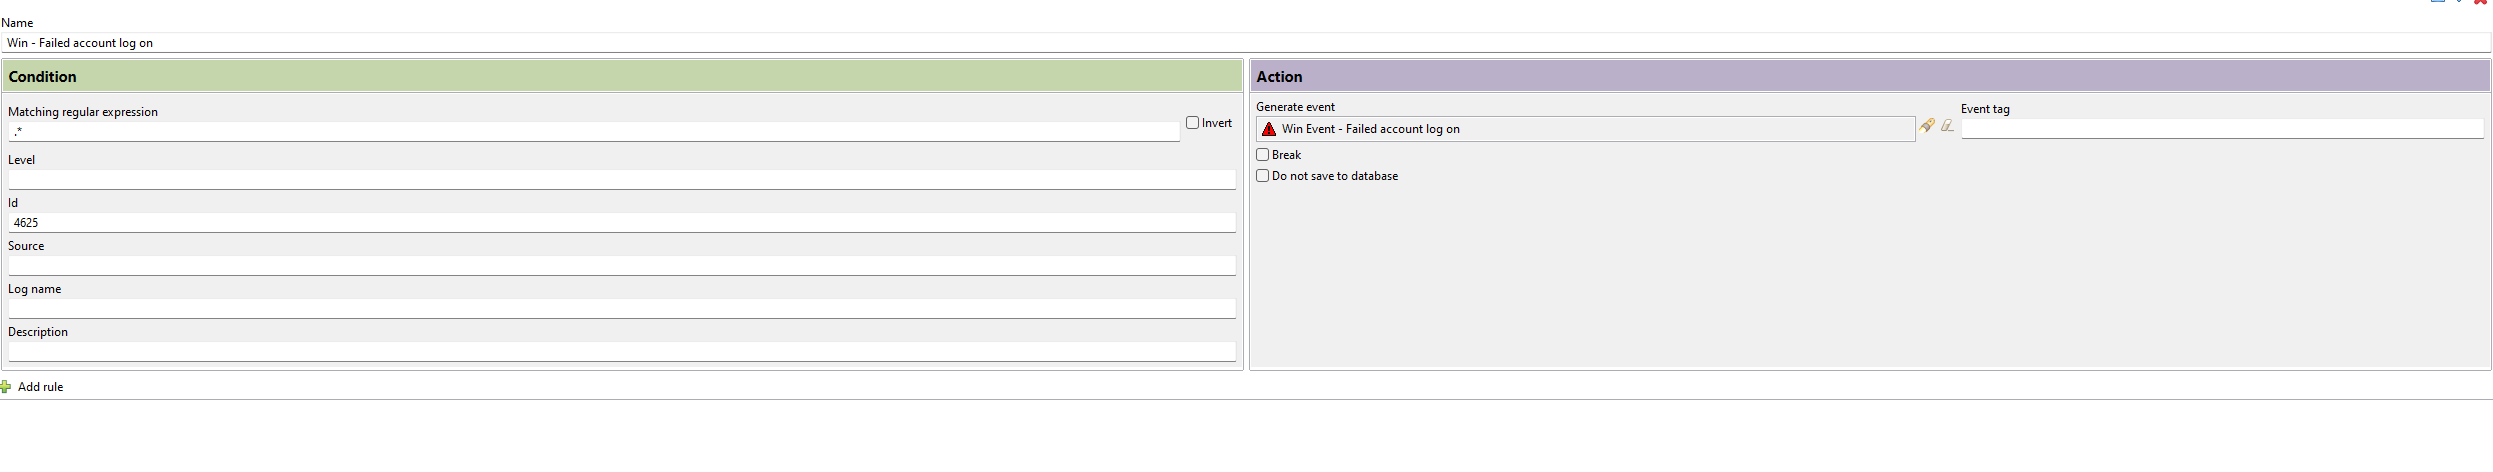Select the Id field containing 4625
This screenshot has height=472, width=2493.
coord(622,223)
